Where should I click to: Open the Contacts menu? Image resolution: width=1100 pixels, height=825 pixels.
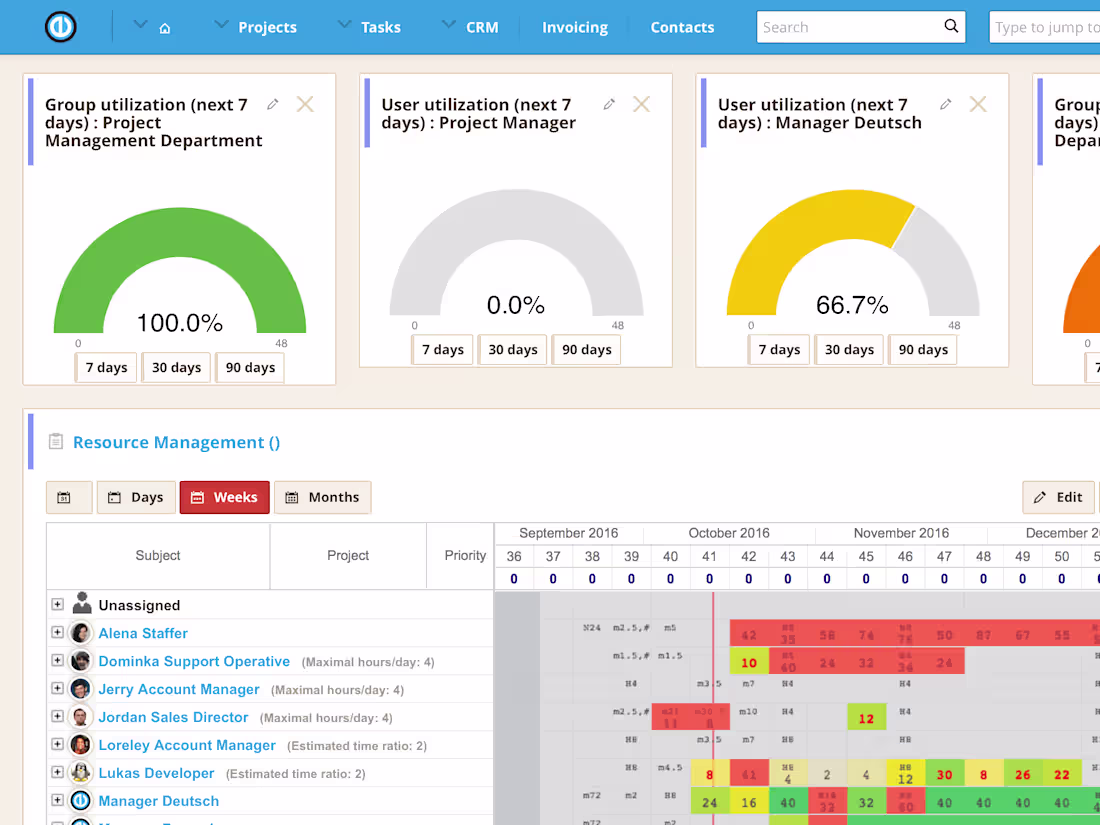[682, 27]
